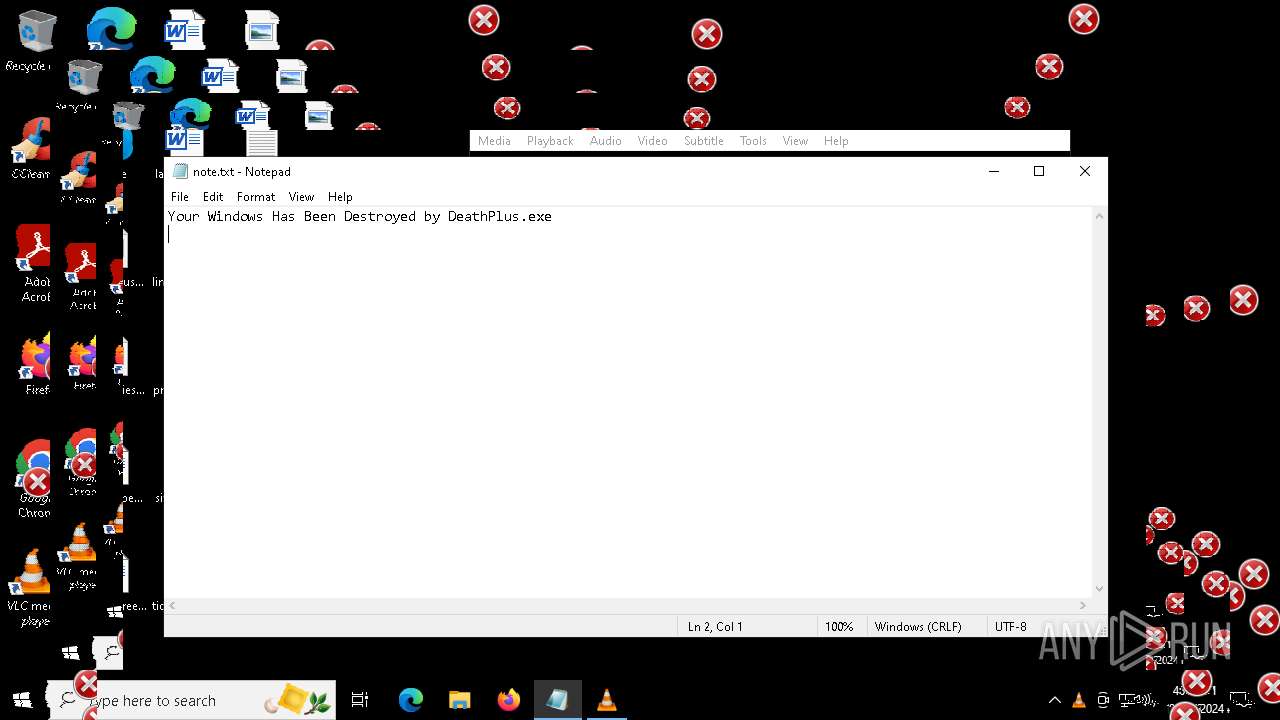Select the Notepad taskbar button
1280x720 pixels.
point(557,700)
